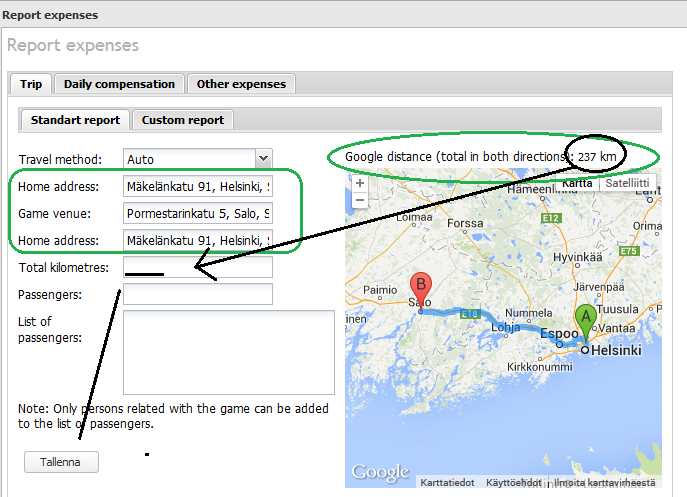Image resolution: width=687 pixels, height=497 pixels.
Task: Open the Travel method dropdown arrow
Action: coord(263,159)
